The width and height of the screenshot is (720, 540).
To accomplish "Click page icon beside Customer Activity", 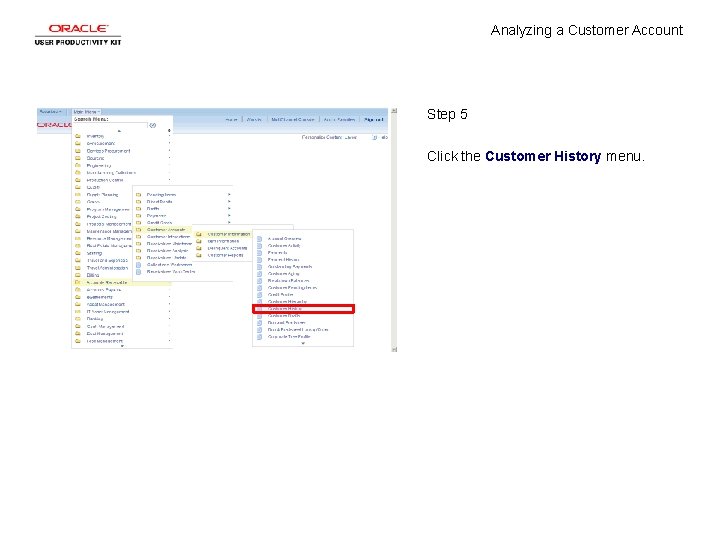I will pyautogui.click(x=259, y=246).
